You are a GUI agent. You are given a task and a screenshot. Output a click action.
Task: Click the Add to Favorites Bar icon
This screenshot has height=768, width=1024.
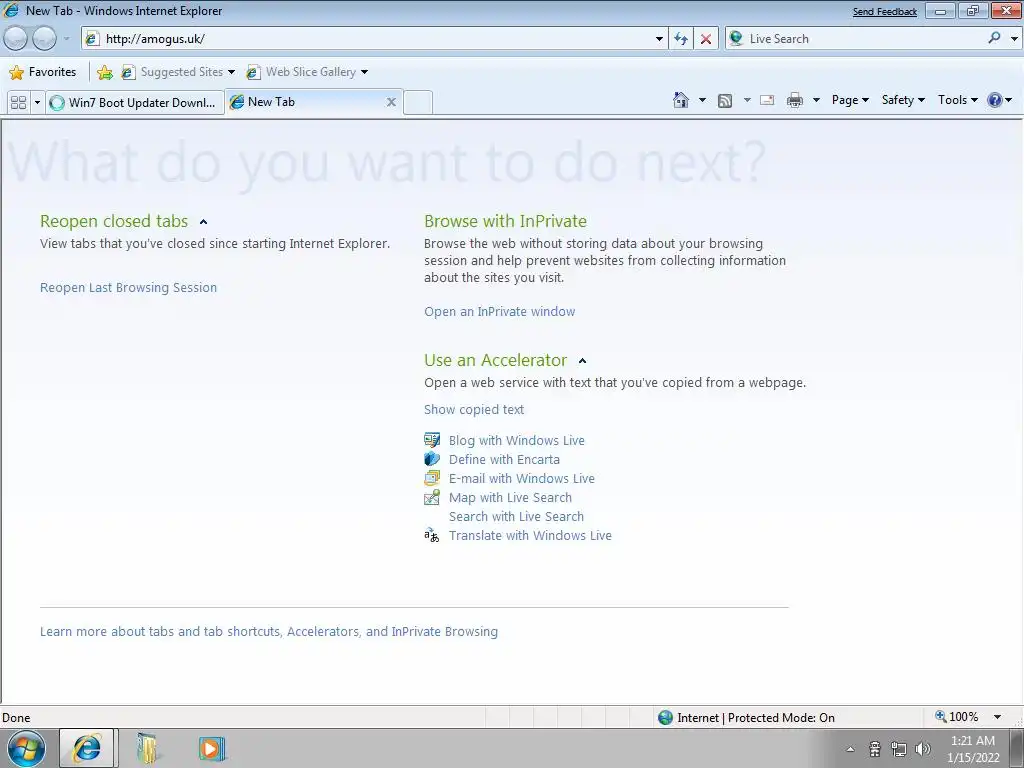click(x=104, y=72)
